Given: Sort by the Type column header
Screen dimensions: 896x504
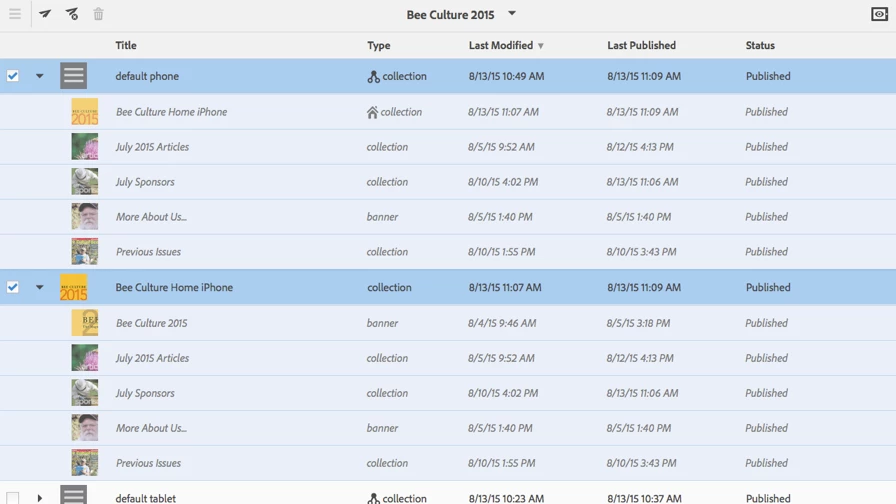Looking at the screenshot, I should (x=379, y=45).
